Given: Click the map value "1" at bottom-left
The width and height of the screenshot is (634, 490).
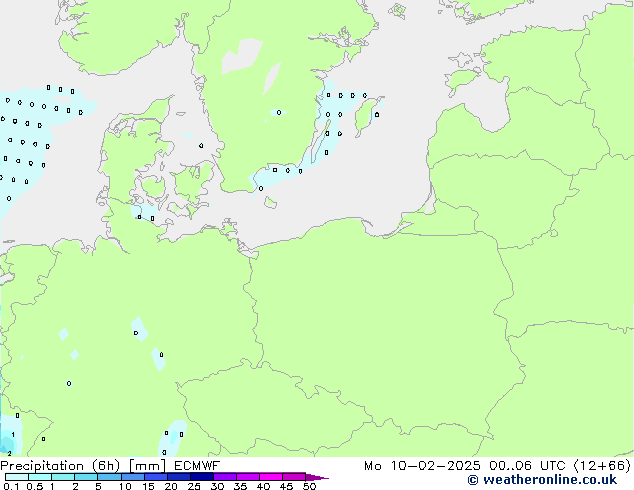Looking at the screenshot, I should tap(13, 435).
